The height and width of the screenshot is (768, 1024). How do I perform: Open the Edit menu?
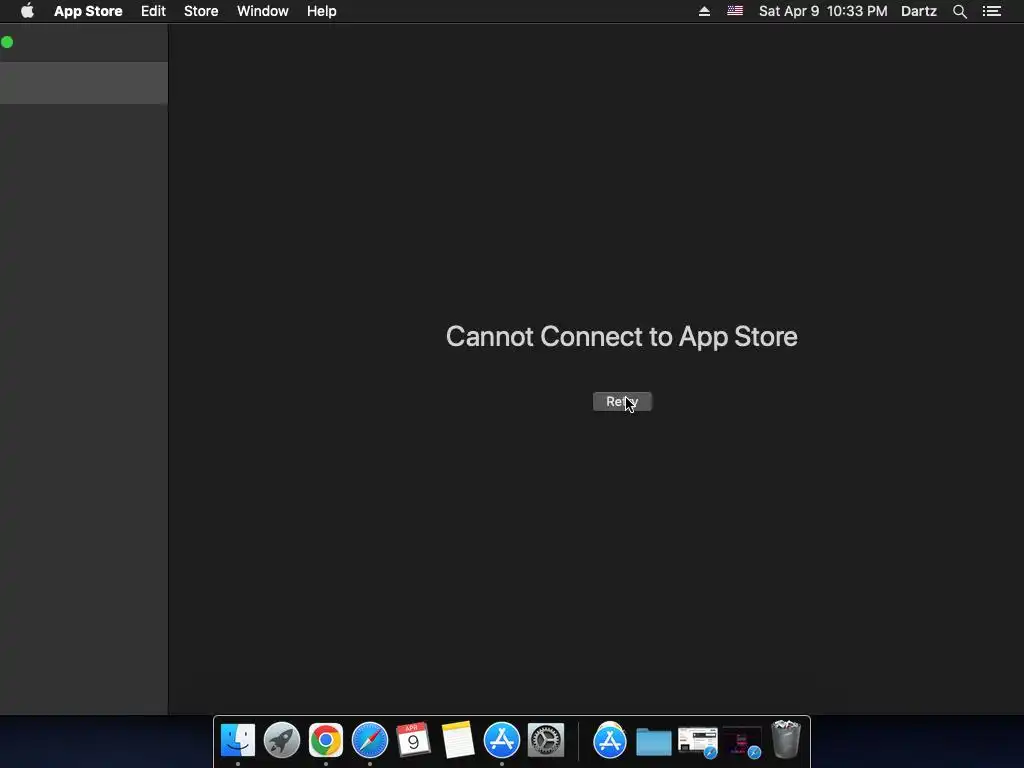(x=153, y=11)
